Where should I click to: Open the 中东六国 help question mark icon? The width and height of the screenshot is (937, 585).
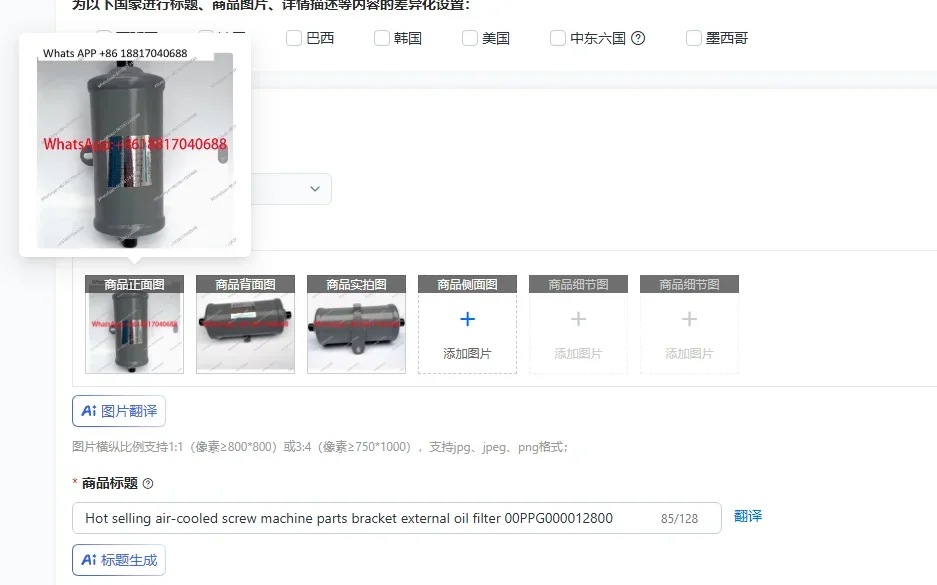tap(637, 38)
